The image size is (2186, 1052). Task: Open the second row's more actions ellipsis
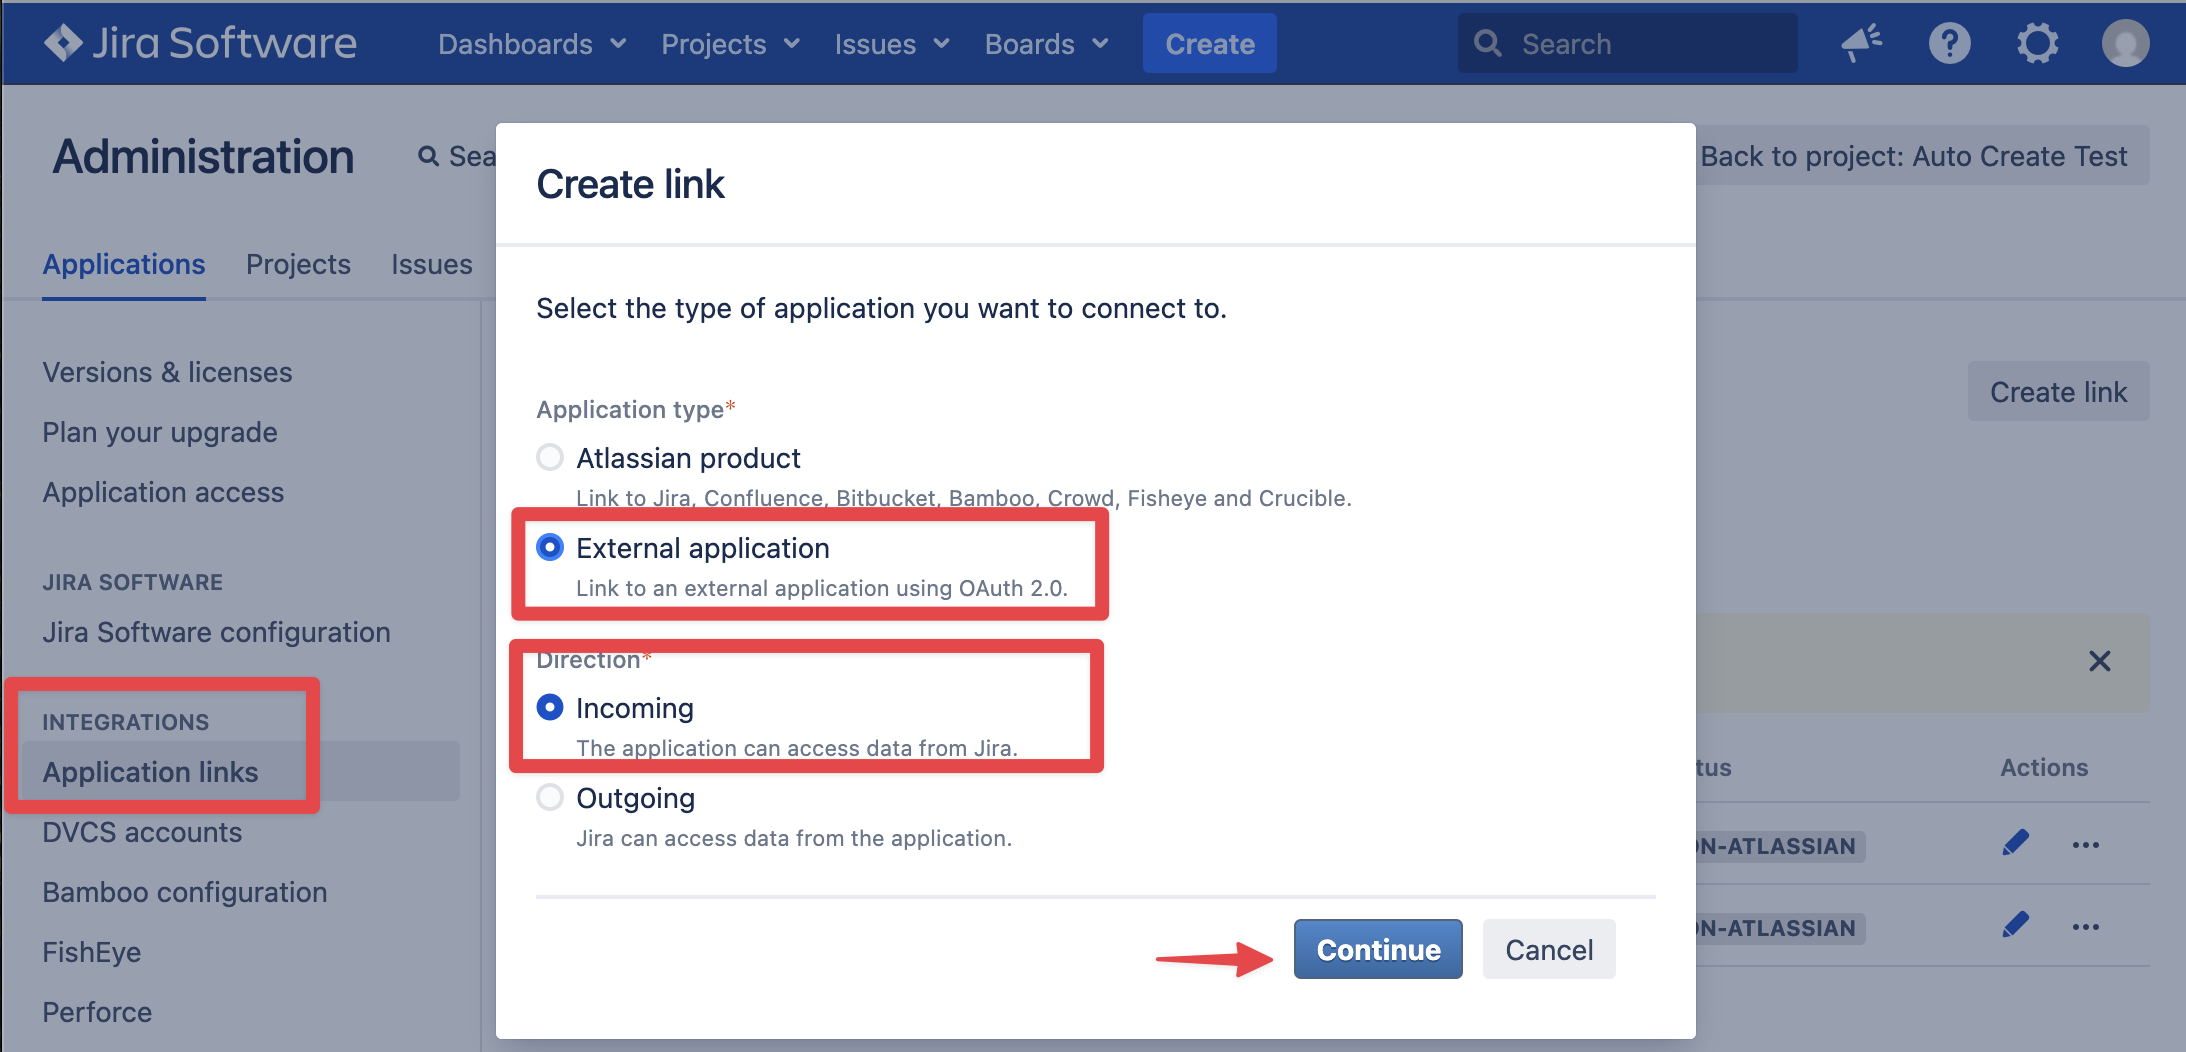point(2086,927)
